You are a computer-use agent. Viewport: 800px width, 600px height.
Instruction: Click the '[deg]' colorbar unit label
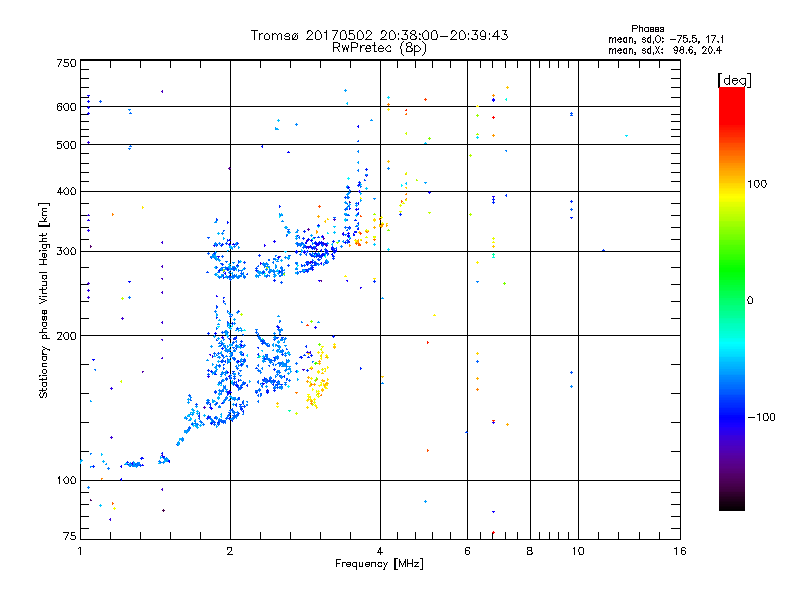734,80
